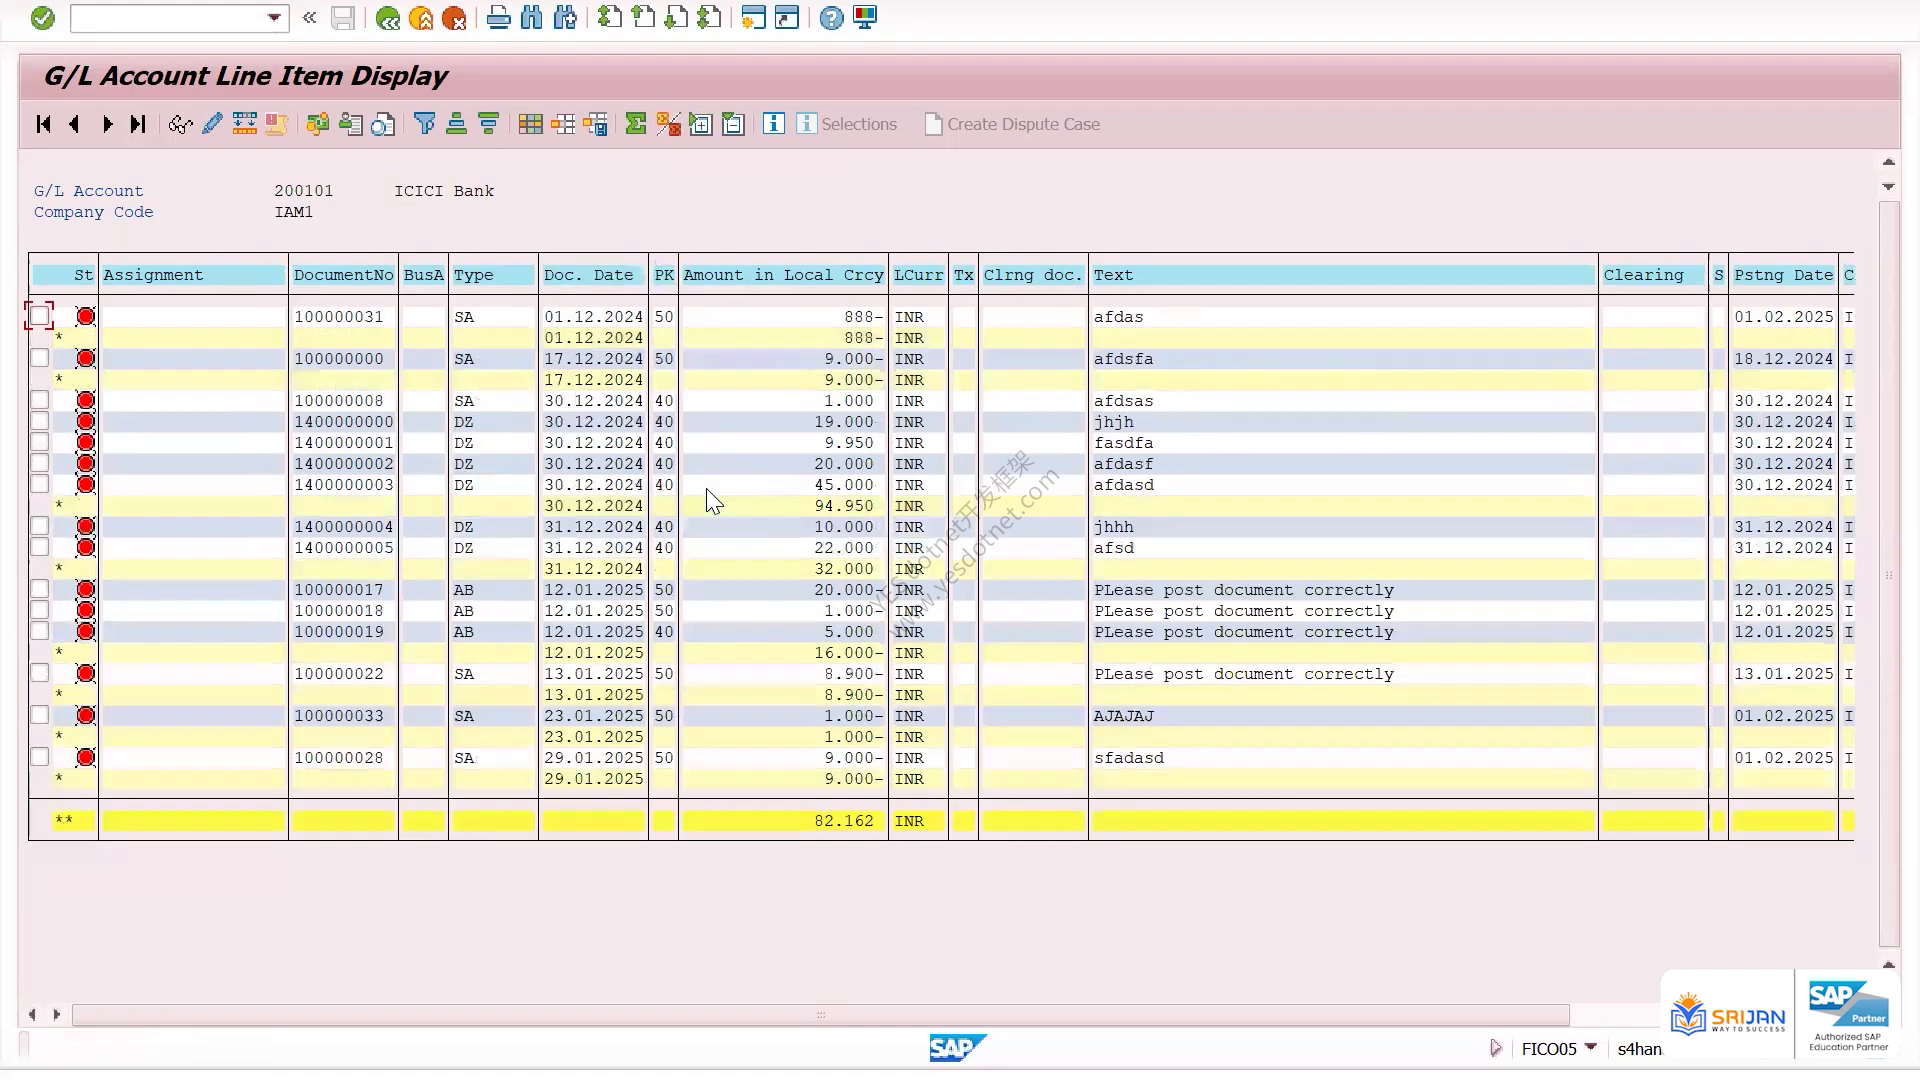
Task: Tick the checkbox for document 100000031
Action: click(x=39, y=316)
